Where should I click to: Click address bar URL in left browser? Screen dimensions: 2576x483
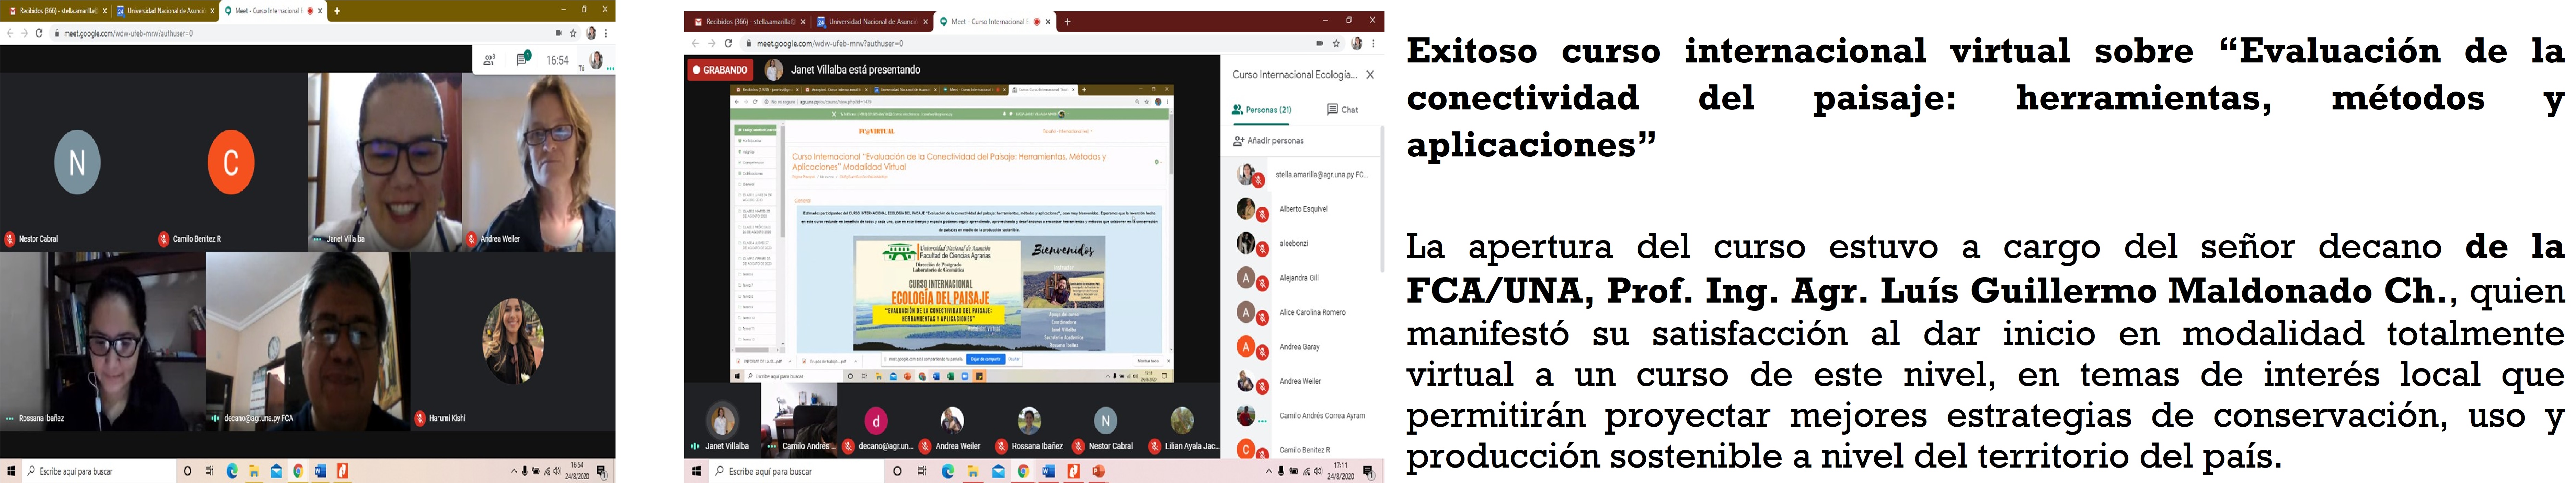[128, 33]
